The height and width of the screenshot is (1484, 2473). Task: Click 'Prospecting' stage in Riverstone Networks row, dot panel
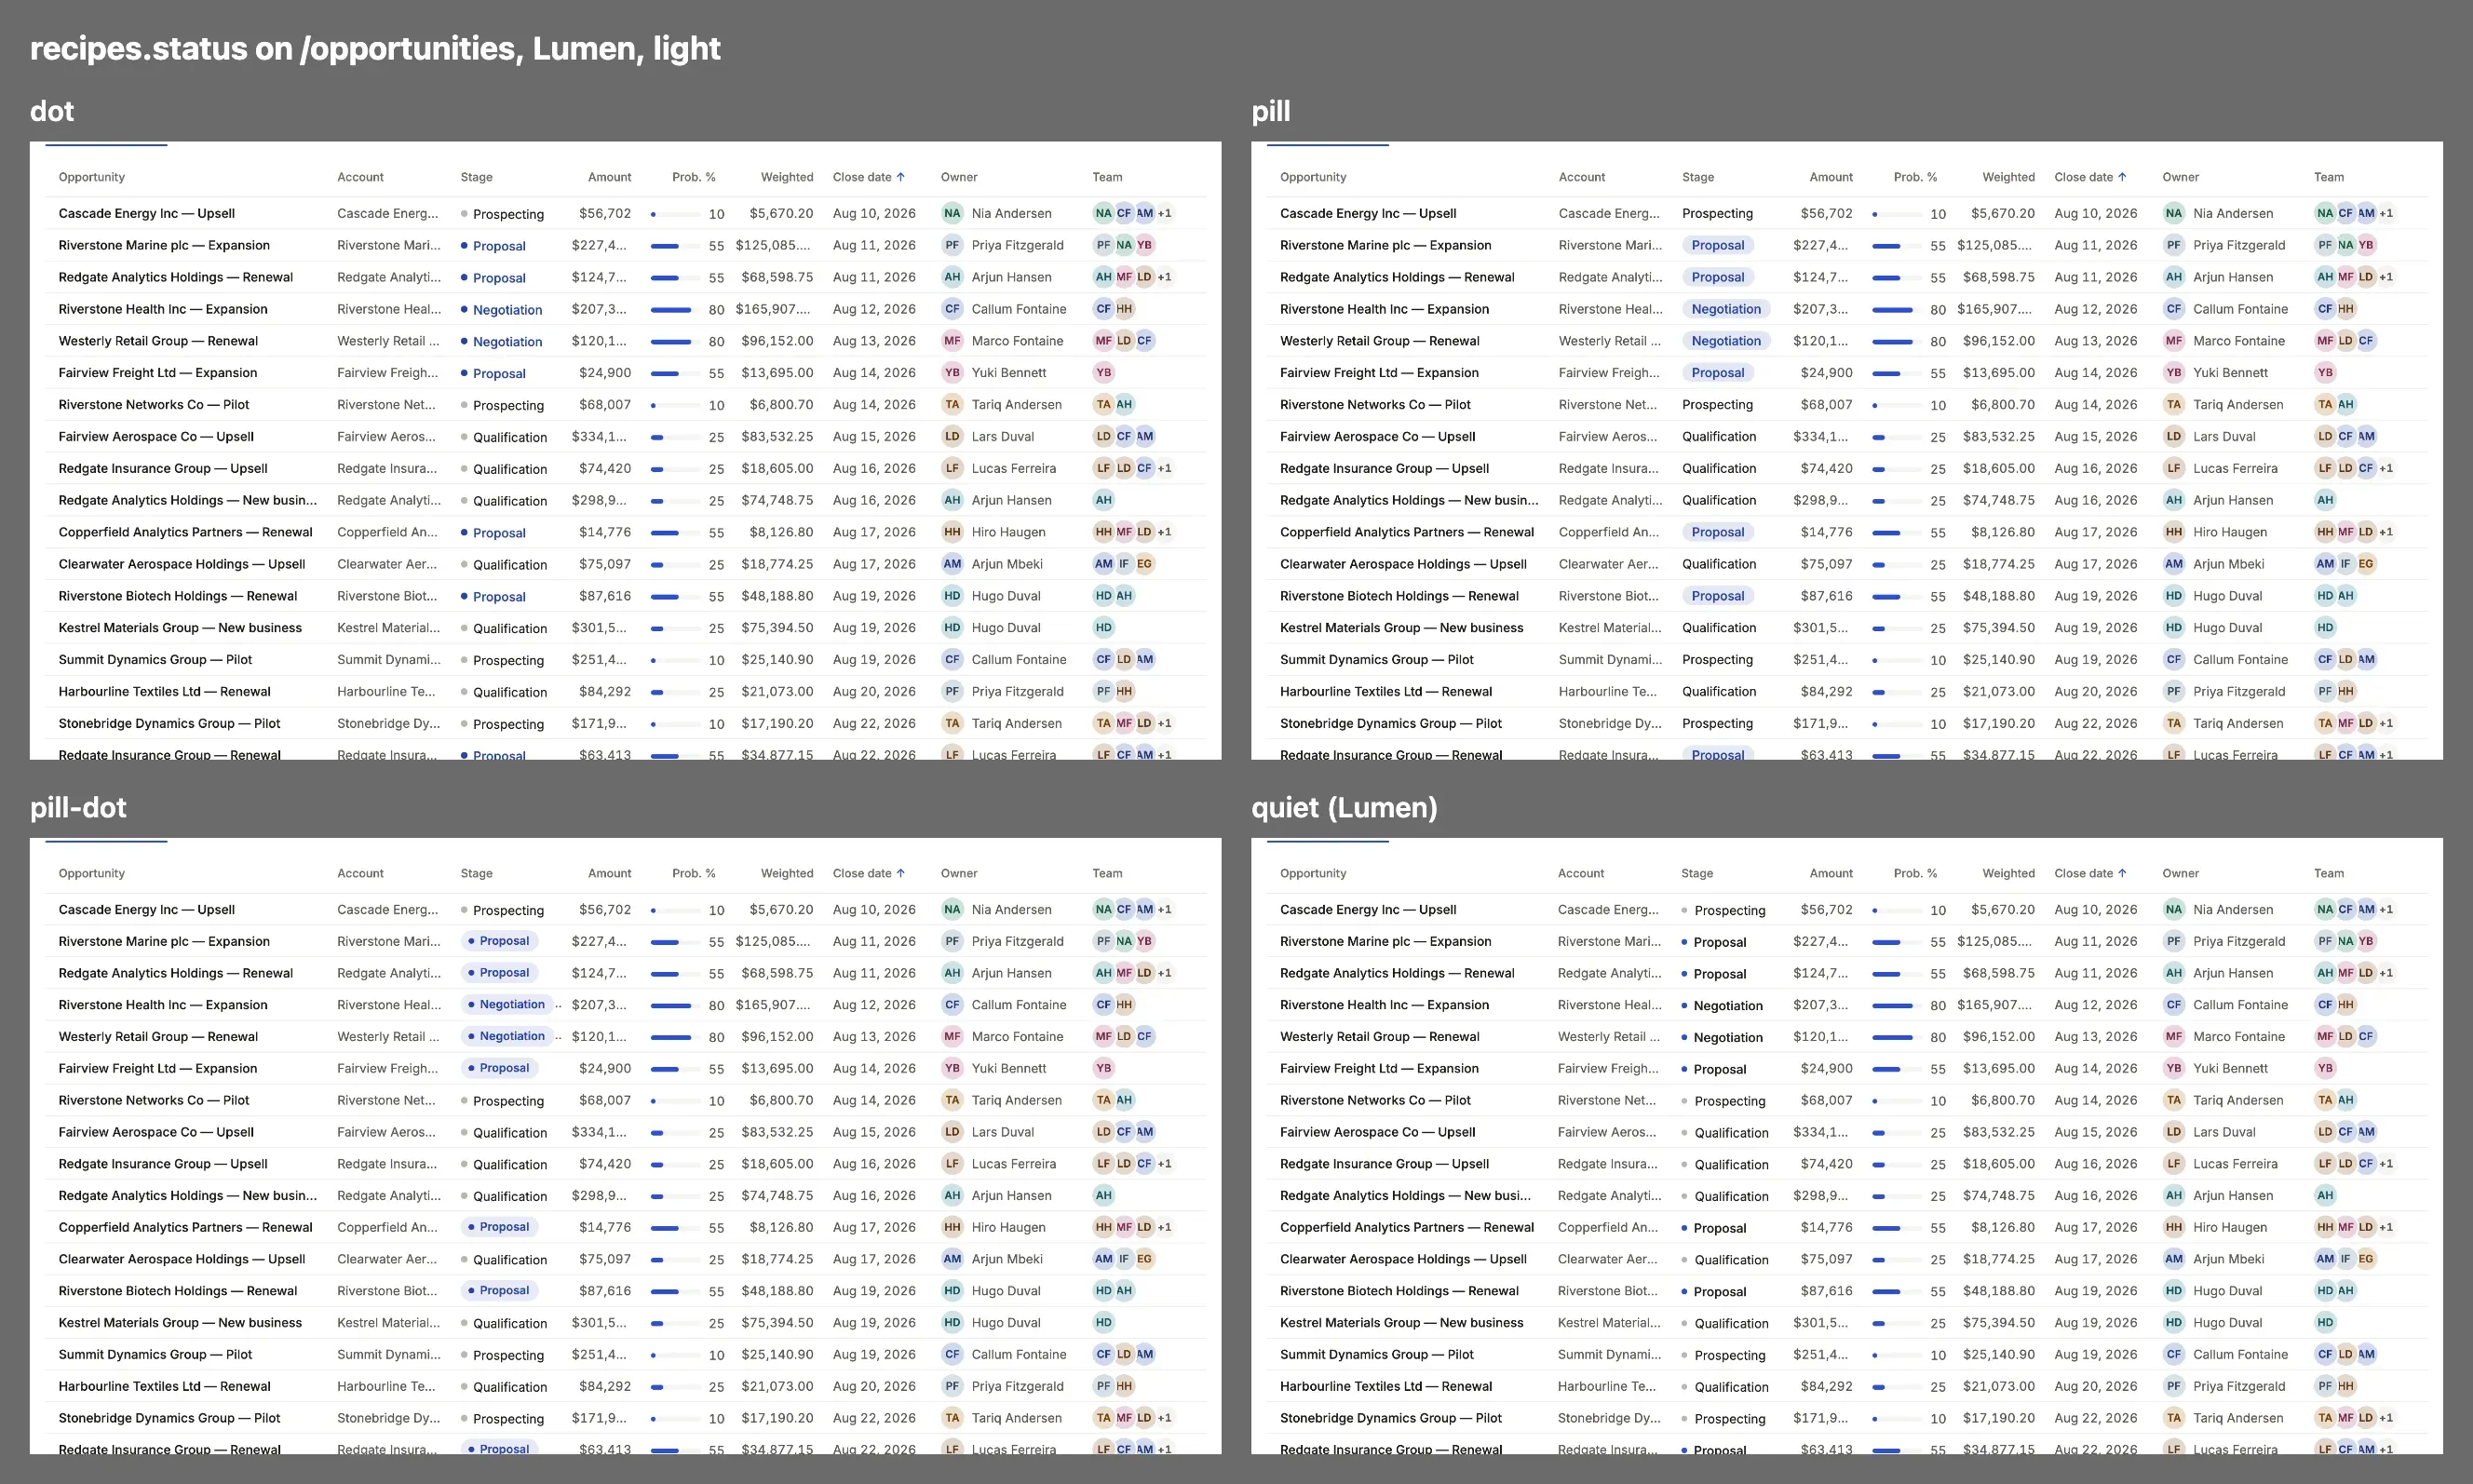[x=508, y=405]
